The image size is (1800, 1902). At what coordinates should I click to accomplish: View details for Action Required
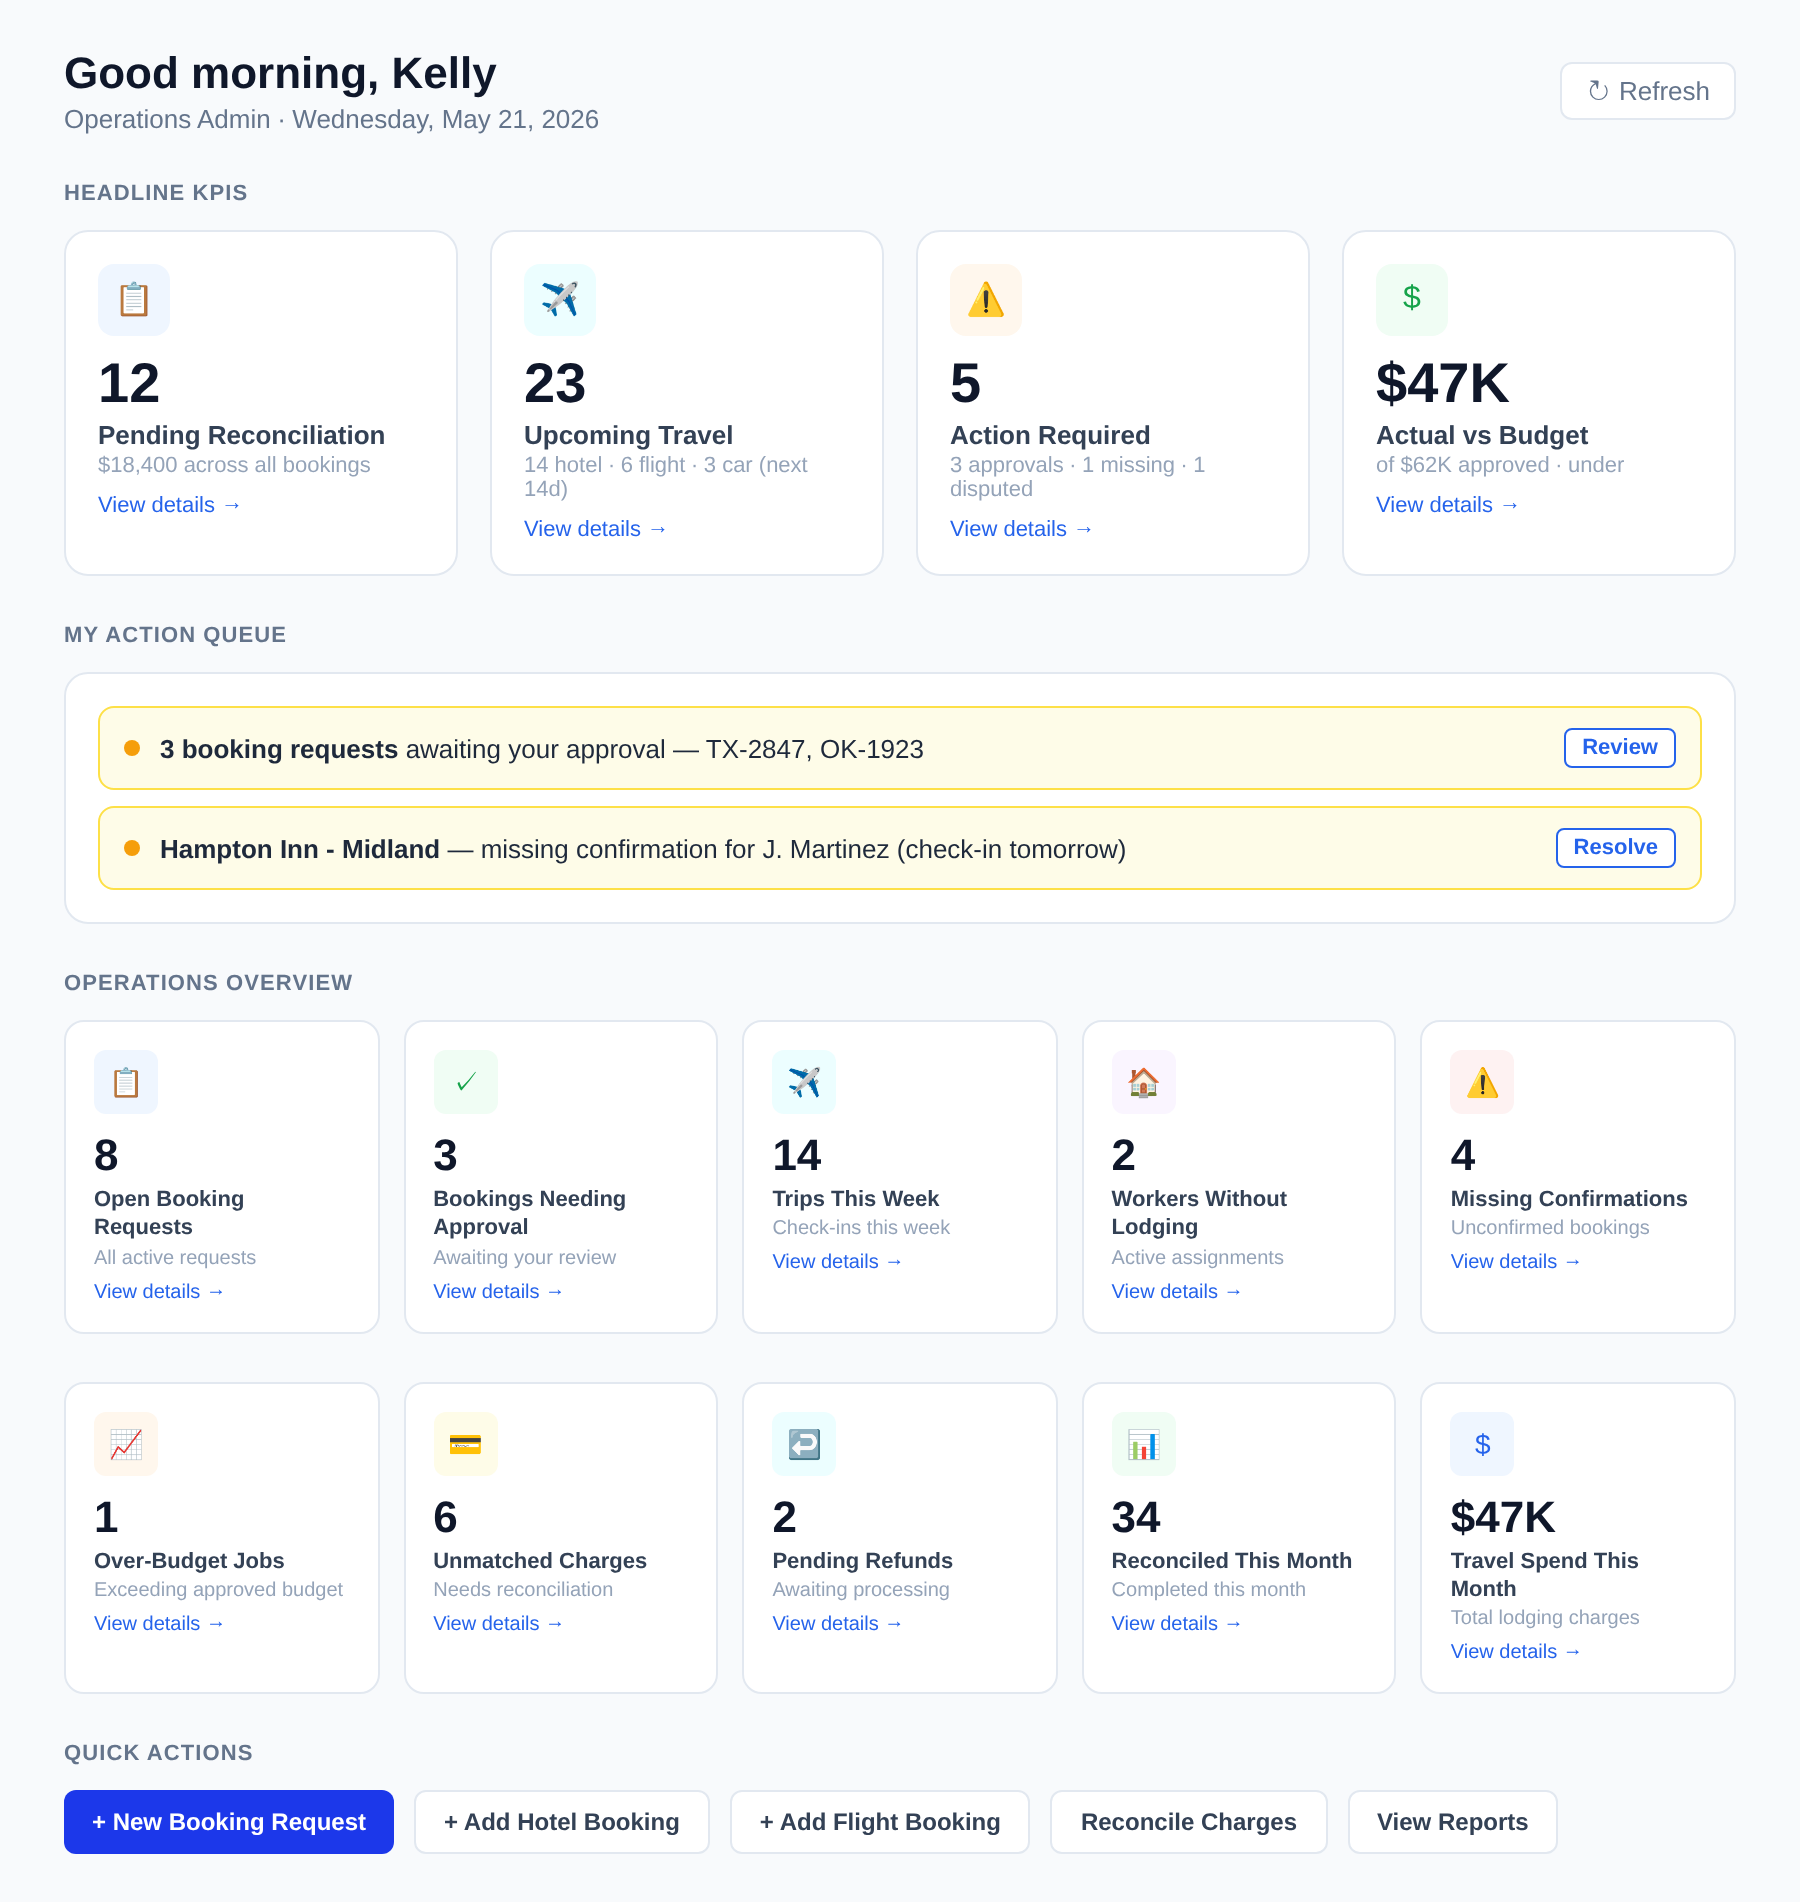(x=1021, y=529)
